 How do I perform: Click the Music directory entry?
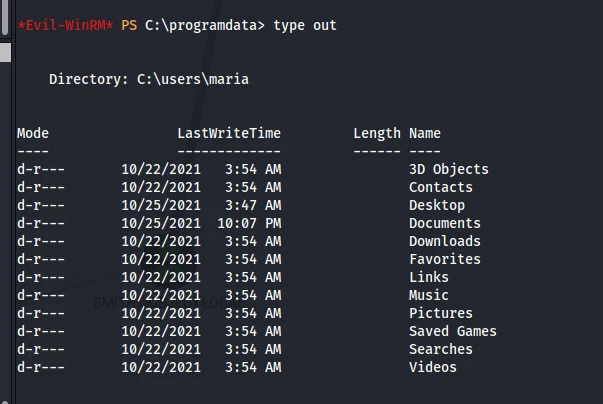(429, 295)
